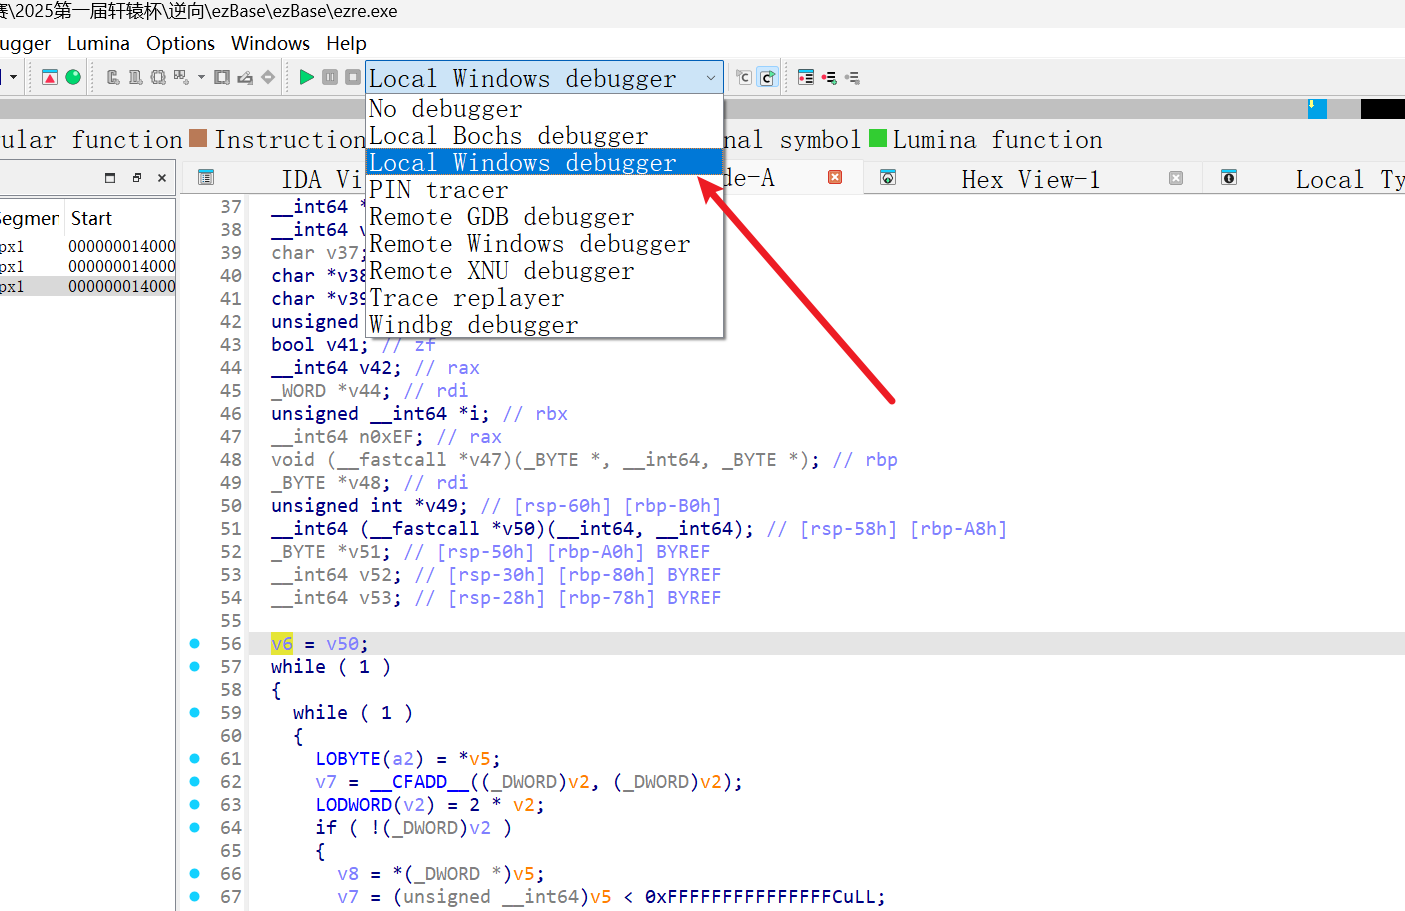Image resolution: width=1405 pixels, height=911 pixels.
Task: Click the gray dot list toolbar icon
Action: 852,77
